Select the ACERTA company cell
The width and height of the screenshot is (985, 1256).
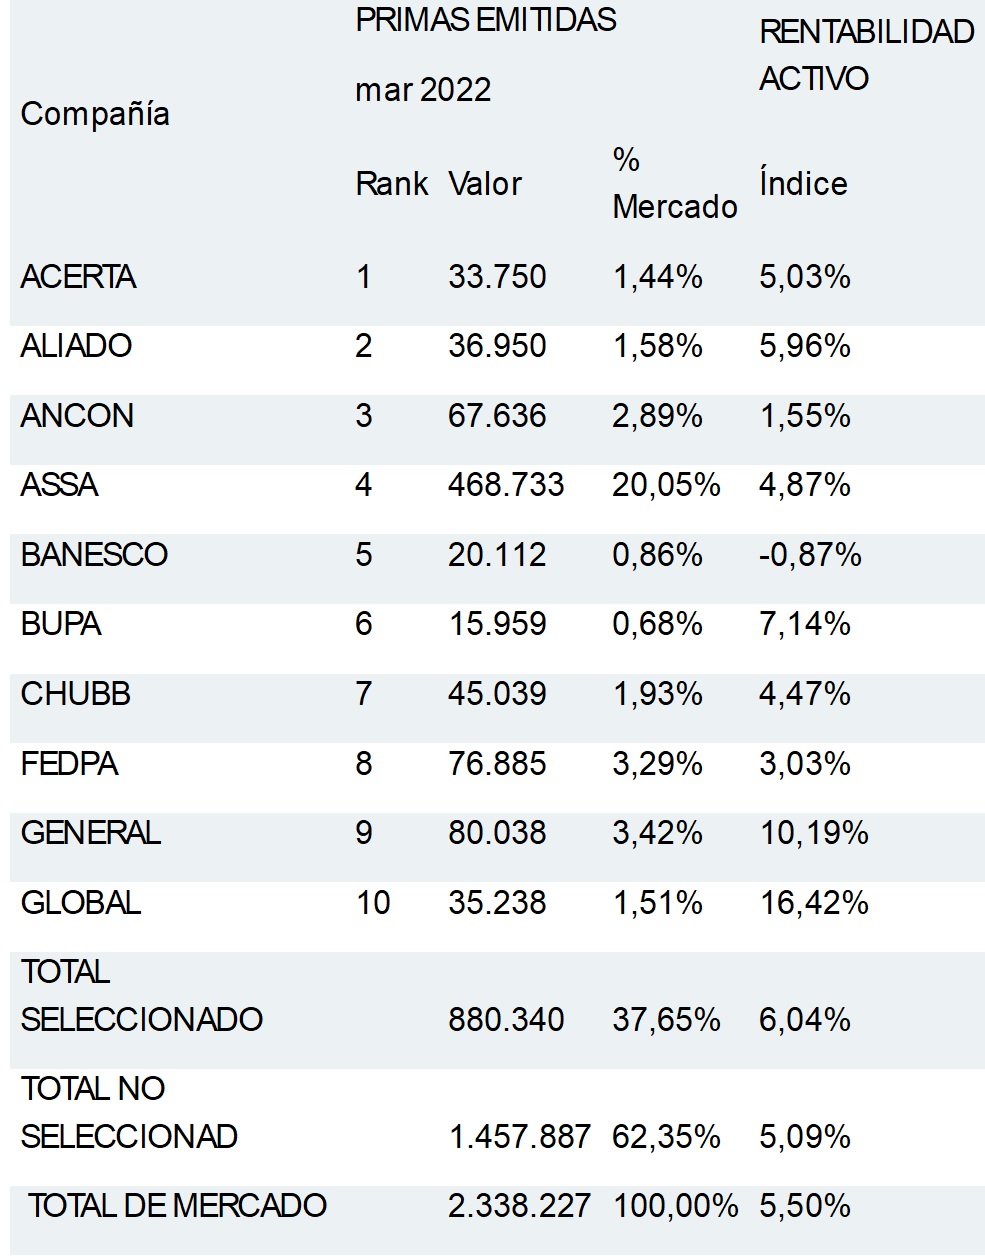(78, 277)
